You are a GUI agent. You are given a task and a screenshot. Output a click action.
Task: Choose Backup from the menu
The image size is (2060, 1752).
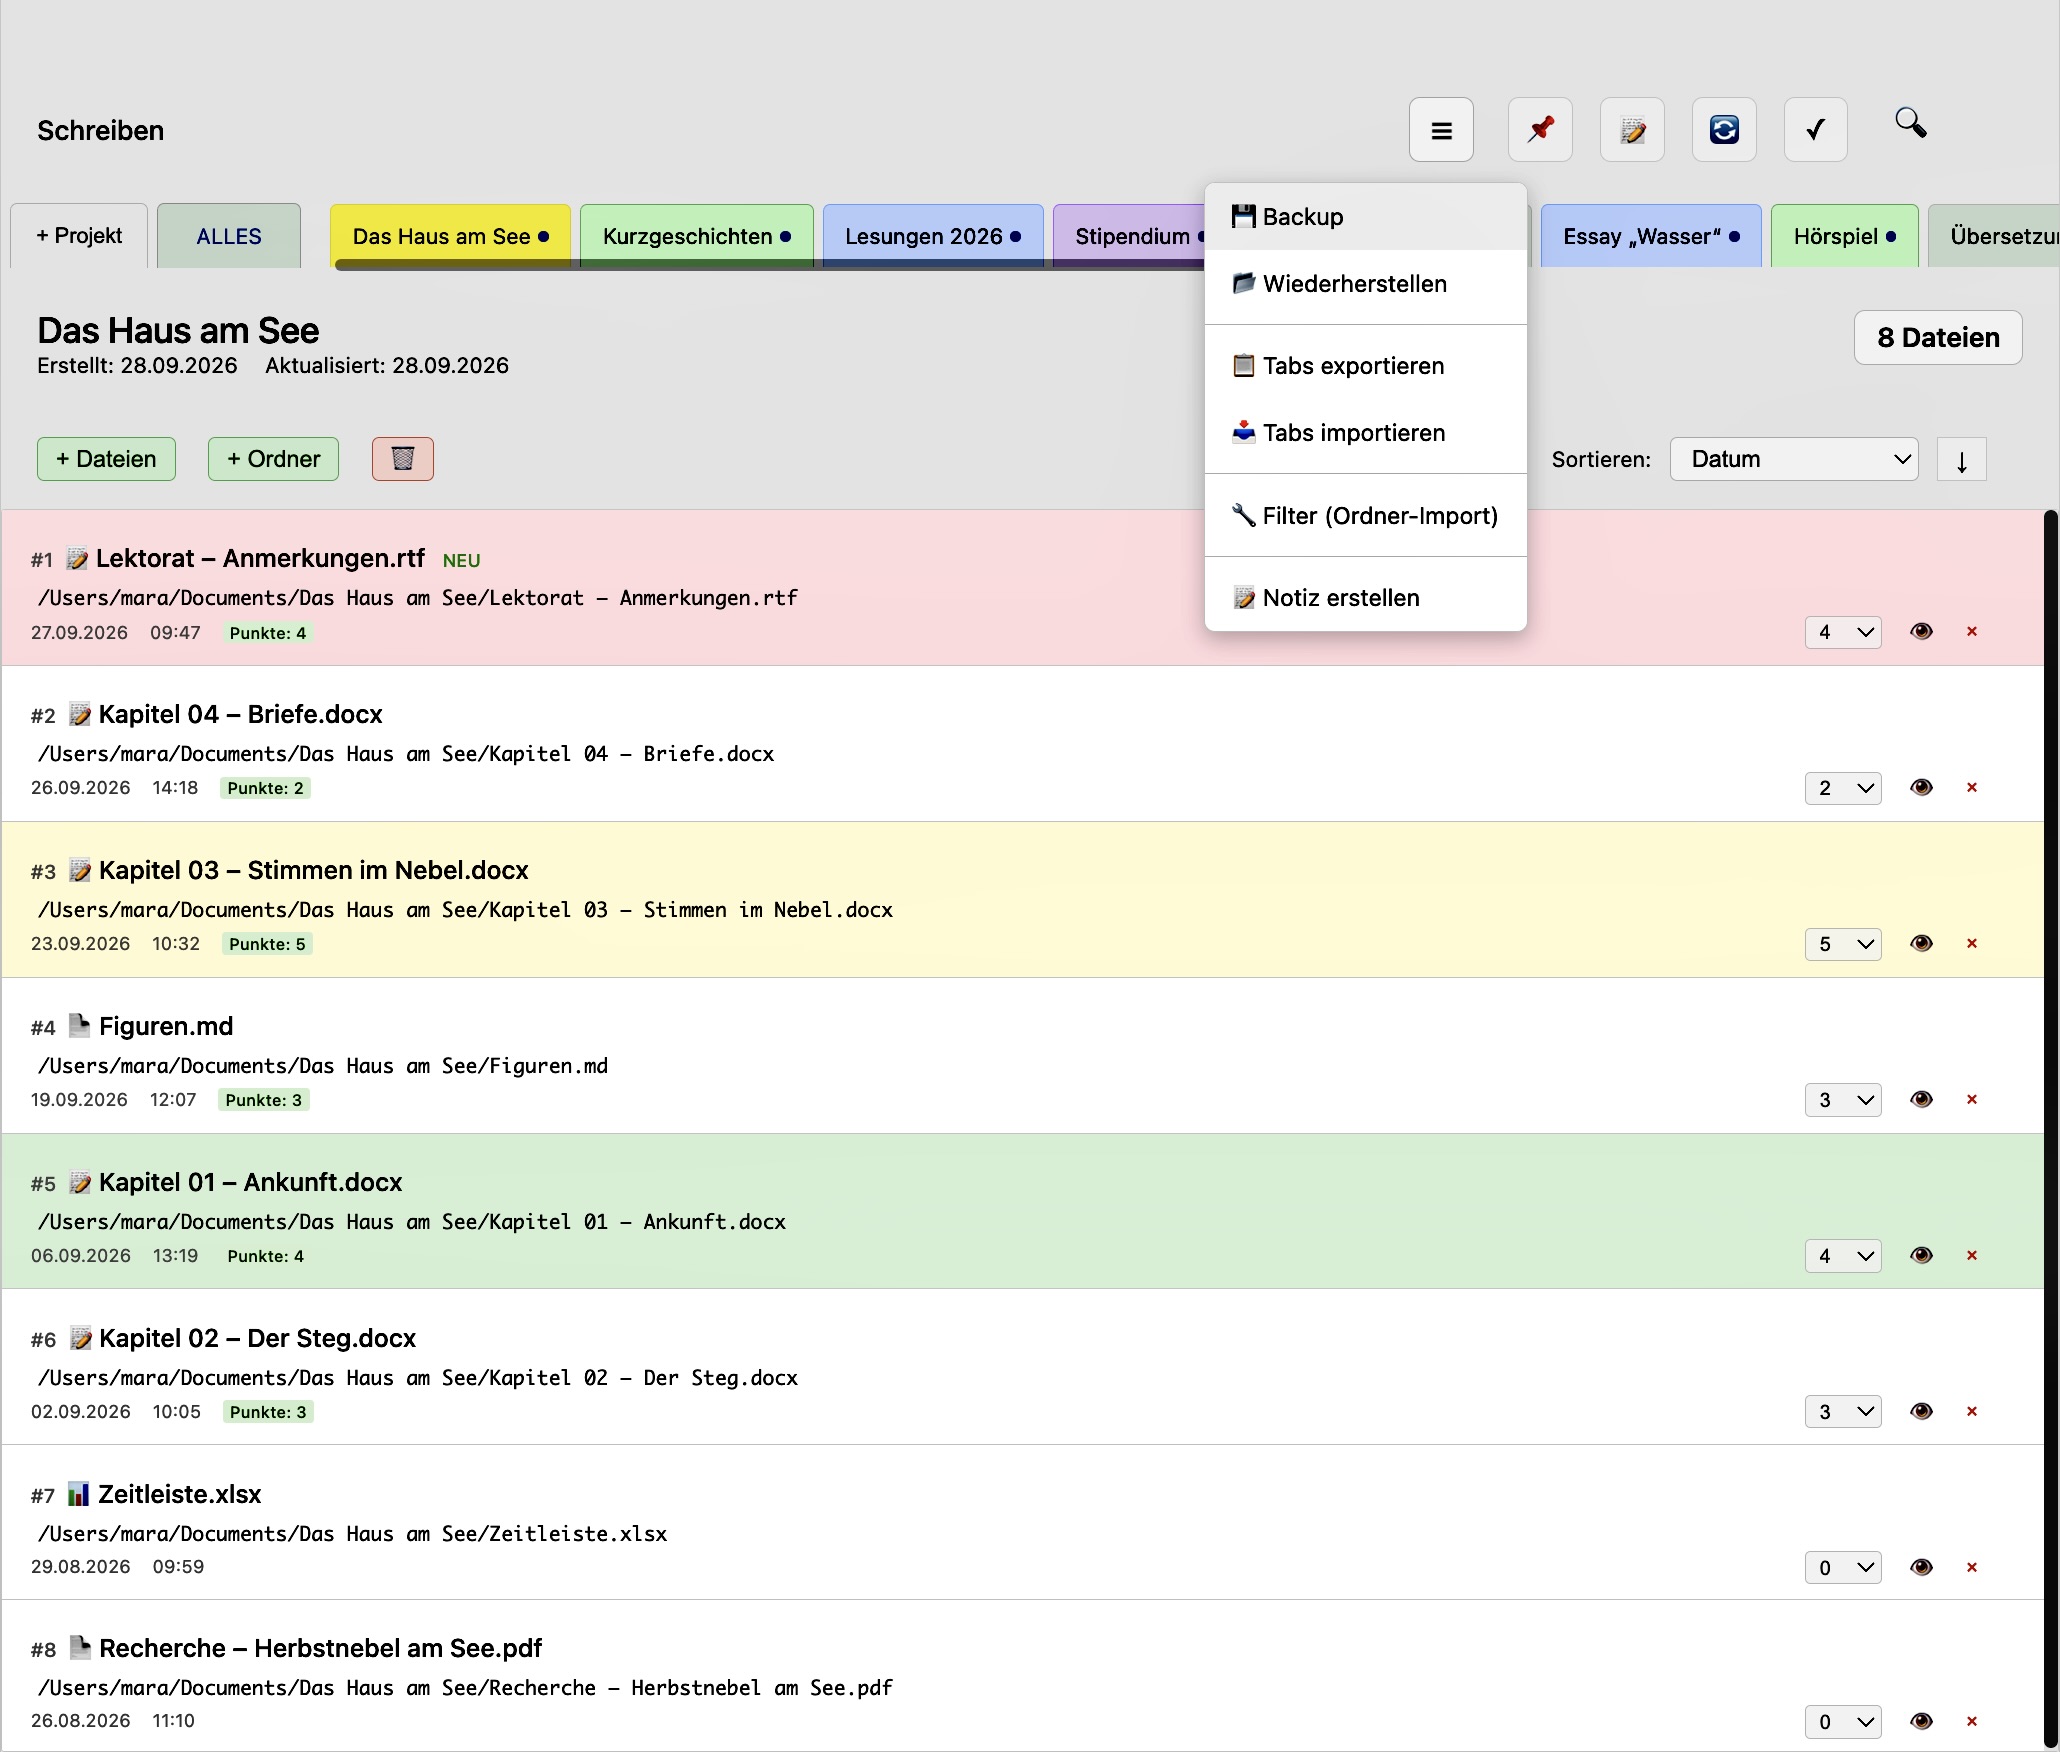click(1366, 217)
